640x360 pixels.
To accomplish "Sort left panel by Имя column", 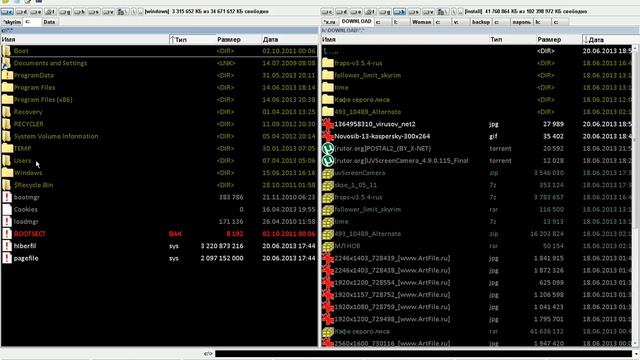I will point(84,40).
